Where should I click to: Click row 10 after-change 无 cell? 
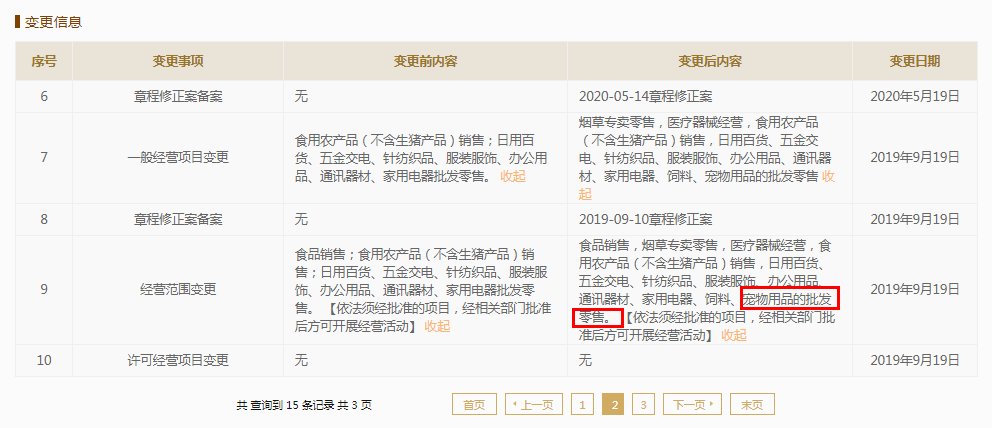coord(710,360)
